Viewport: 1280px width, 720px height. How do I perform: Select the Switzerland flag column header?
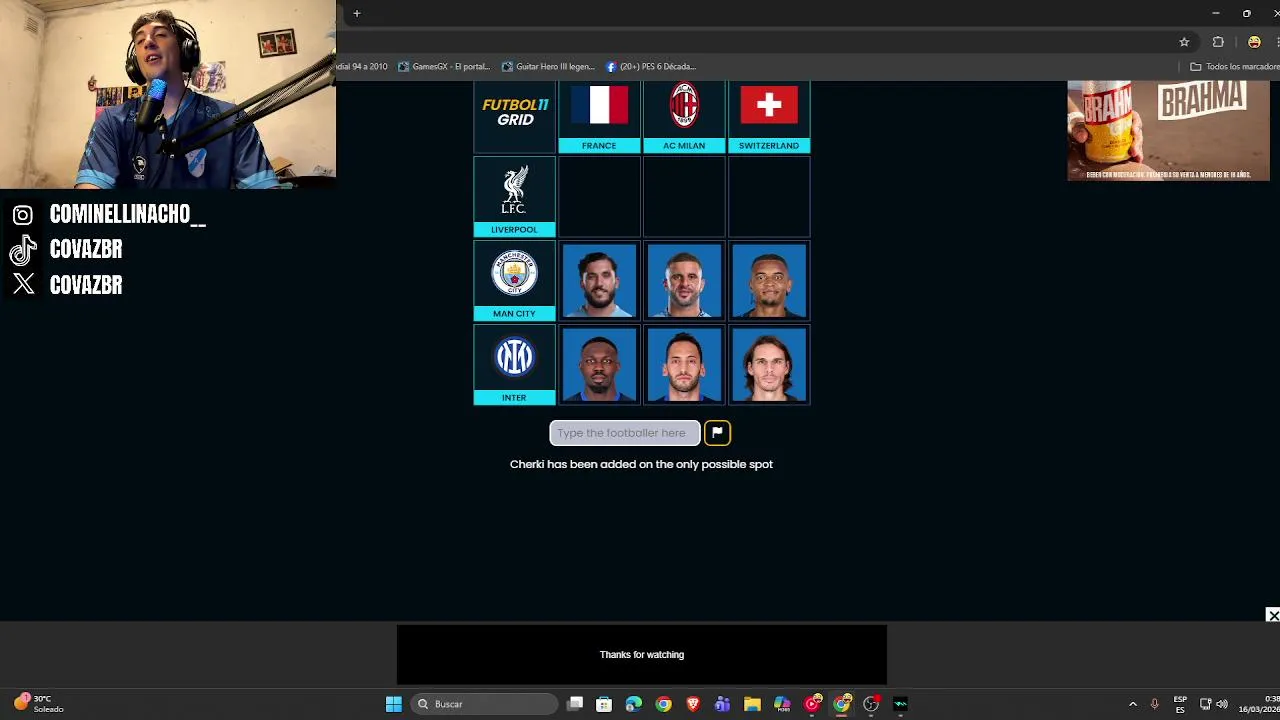coord(769,117)
